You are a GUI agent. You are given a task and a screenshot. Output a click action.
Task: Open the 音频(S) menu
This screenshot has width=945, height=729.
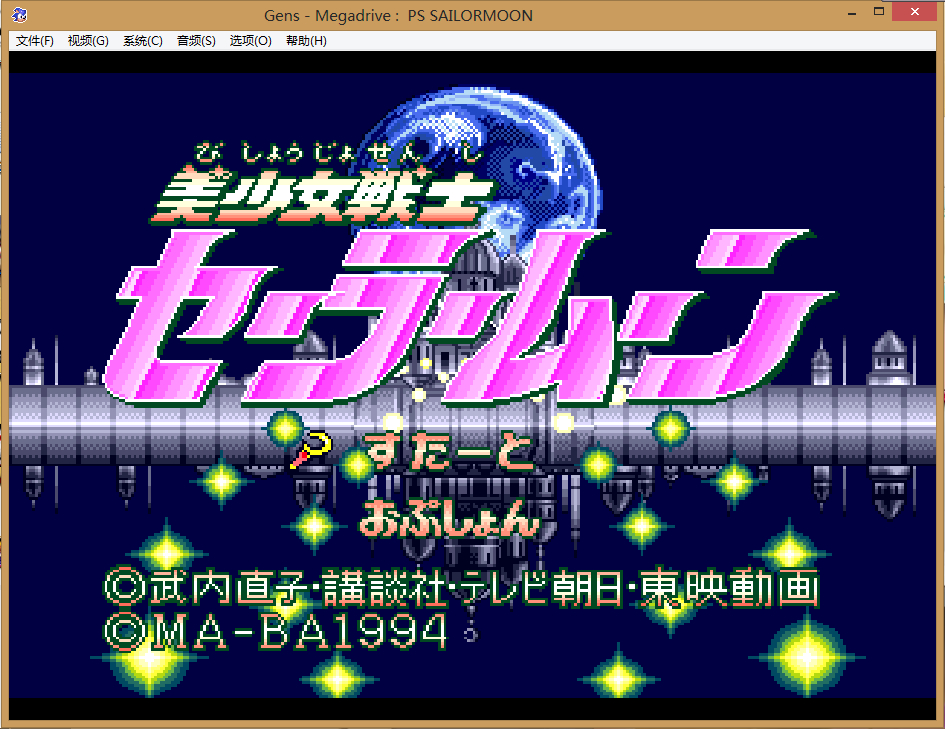(x=196, y=40)
